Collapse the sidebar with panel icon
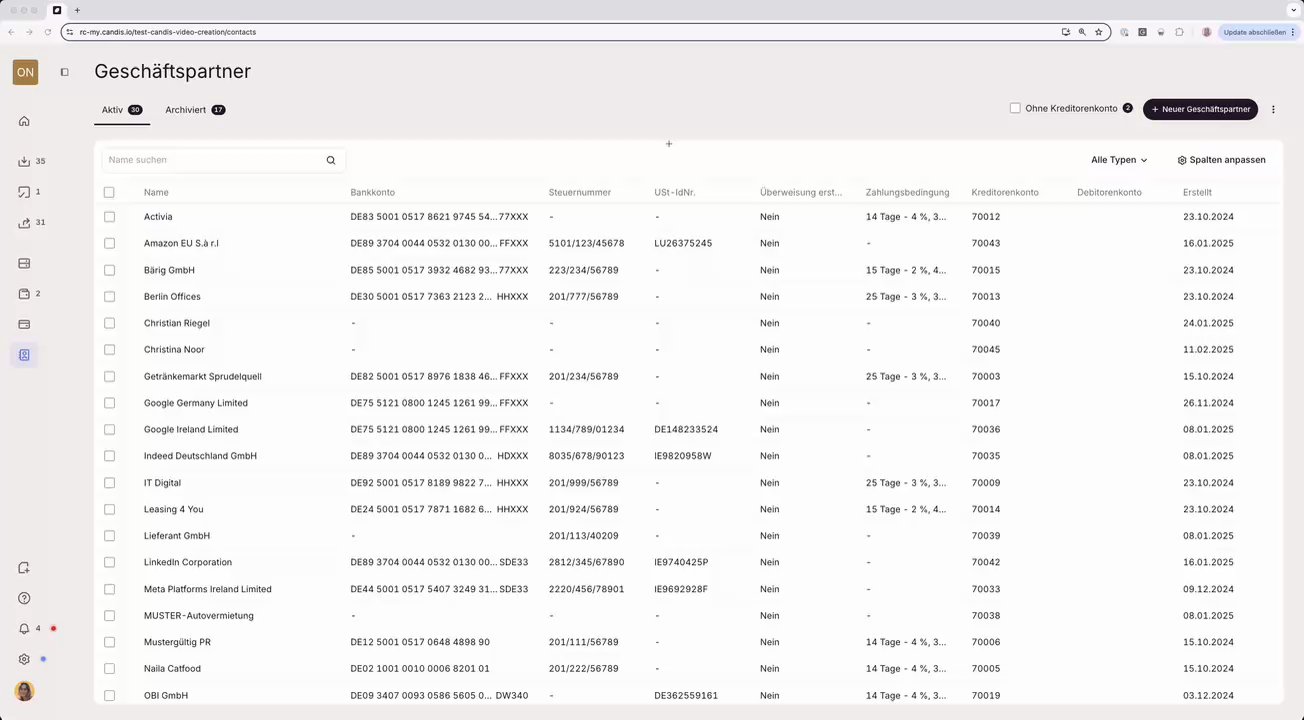This screenshot has width=1304, height=720. point(64,72)
